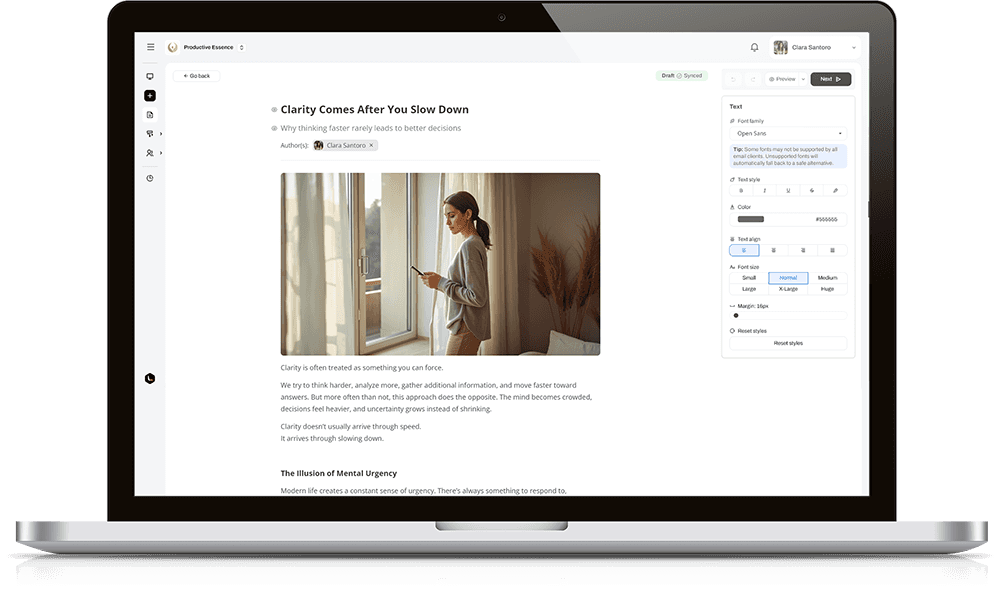Open the Preview options dropdown arrow

point(803,79)
